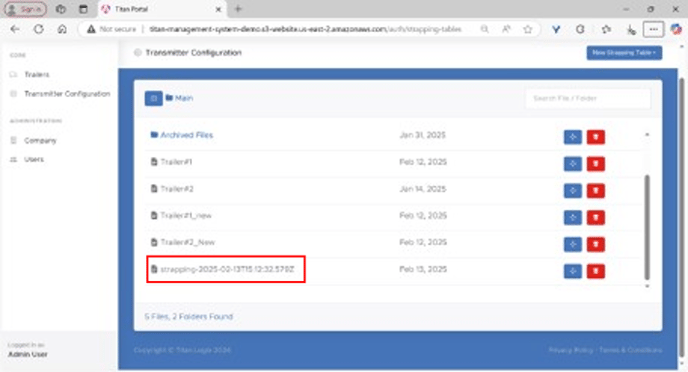
Task: Click the Read aloud icon in the address bar
Action: [506, 29]
